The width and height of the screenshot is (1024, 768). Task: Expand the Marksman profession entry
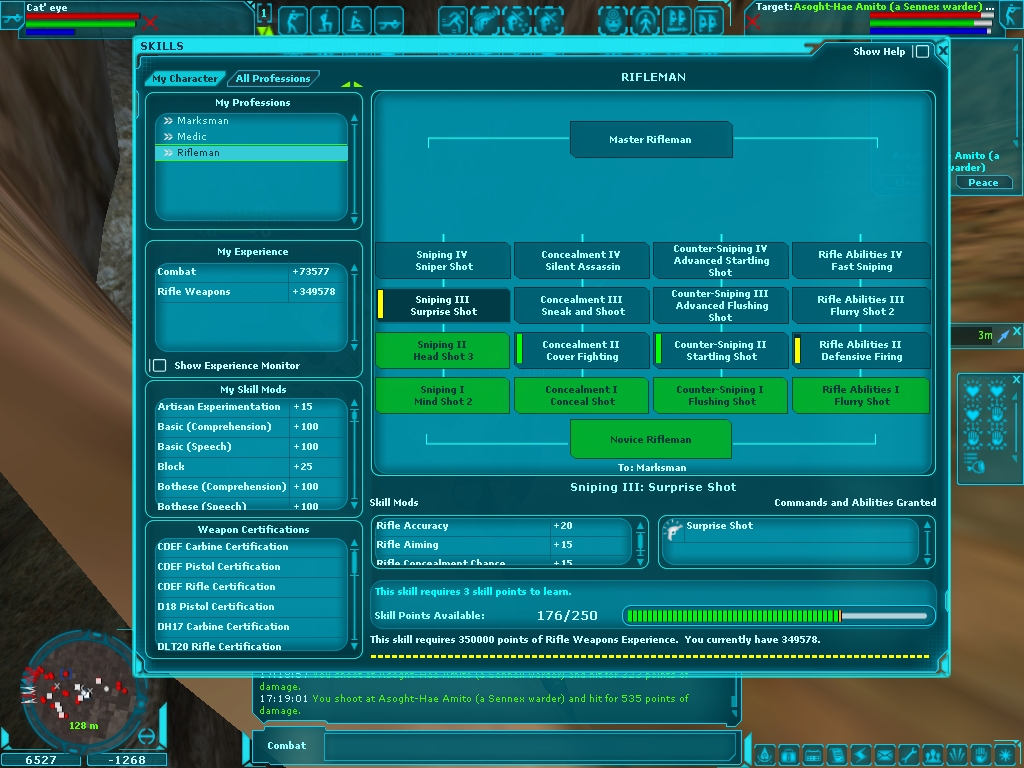pyautogui.click(x=168, y=121)
